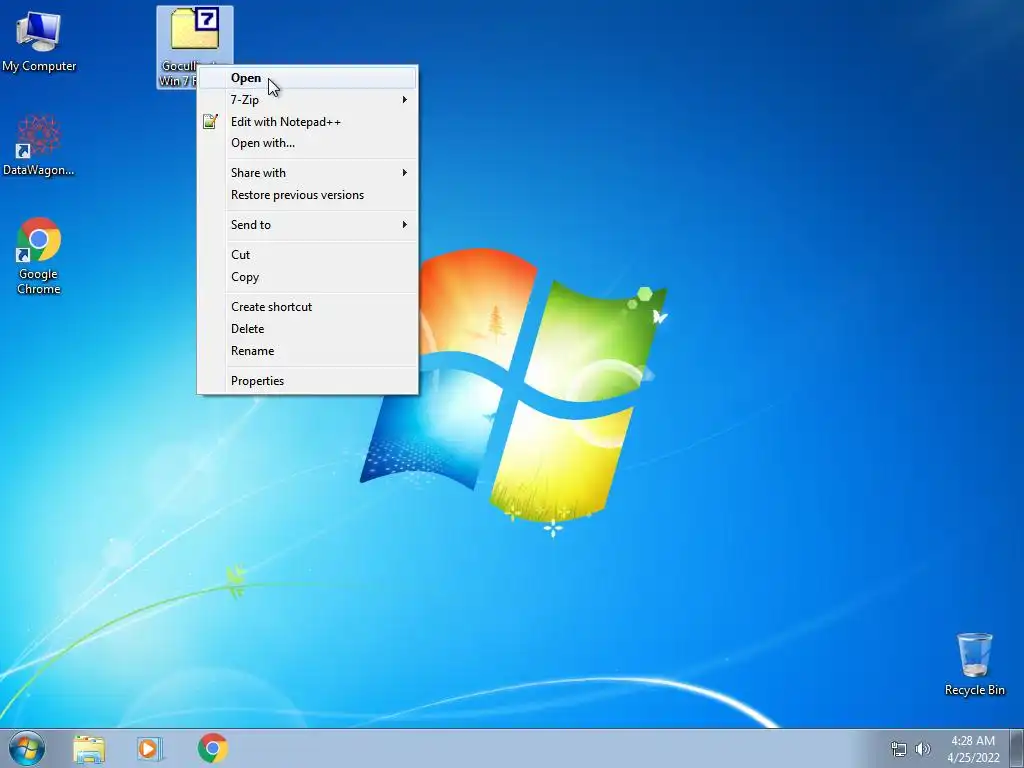The height and width of the screenshot is (768, 1024).
Task: Choose Cut from the context menu
Action: click(307, 255)
